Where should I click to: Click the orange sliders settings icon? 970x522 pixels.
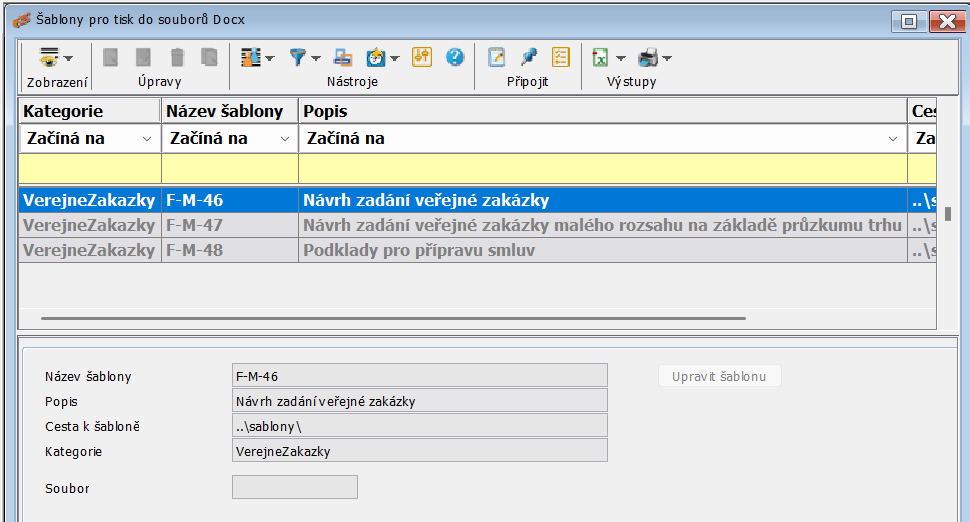(x=421, y=58)
